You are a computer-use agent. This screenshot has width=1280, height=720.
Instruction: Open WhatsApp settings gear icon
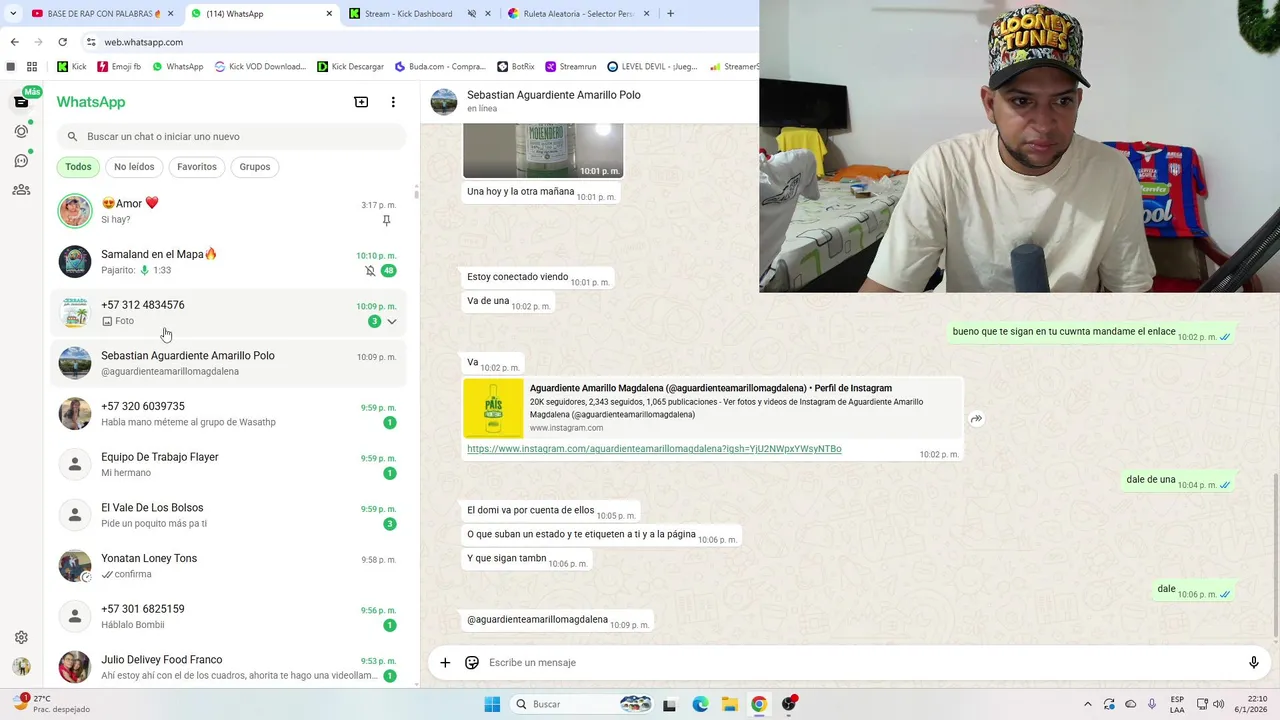21,637
